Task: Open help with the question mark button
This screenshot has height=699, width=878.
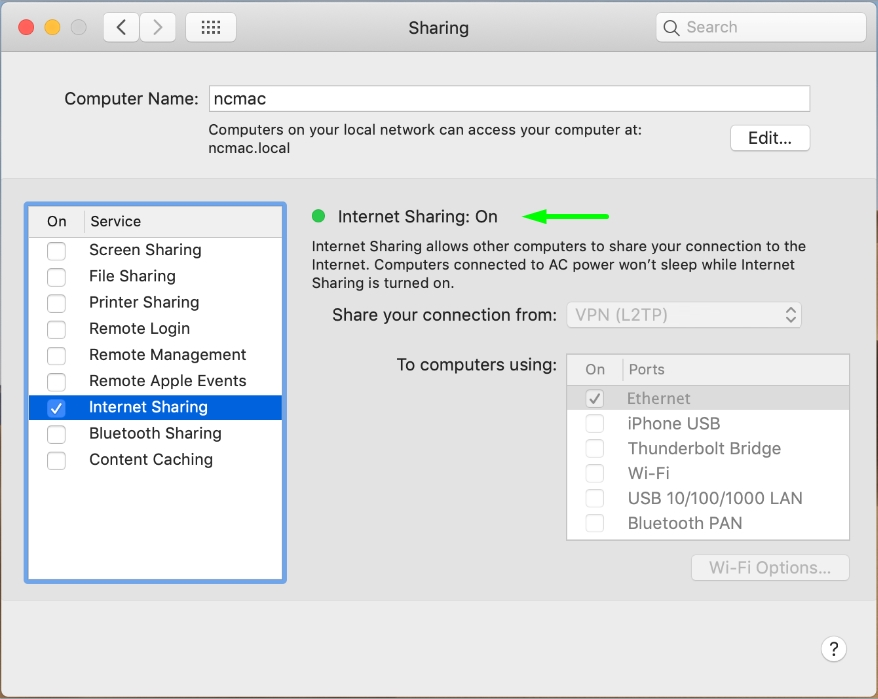Action: pos(833,649)
